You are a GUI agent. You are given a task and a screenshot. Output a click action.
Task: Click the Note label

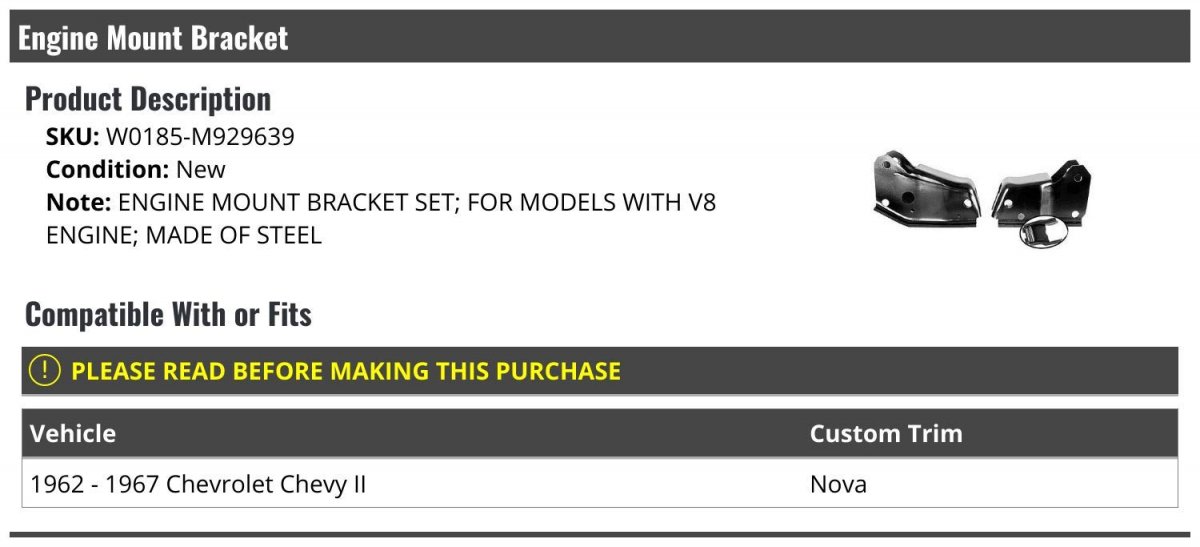coord(78,202)
